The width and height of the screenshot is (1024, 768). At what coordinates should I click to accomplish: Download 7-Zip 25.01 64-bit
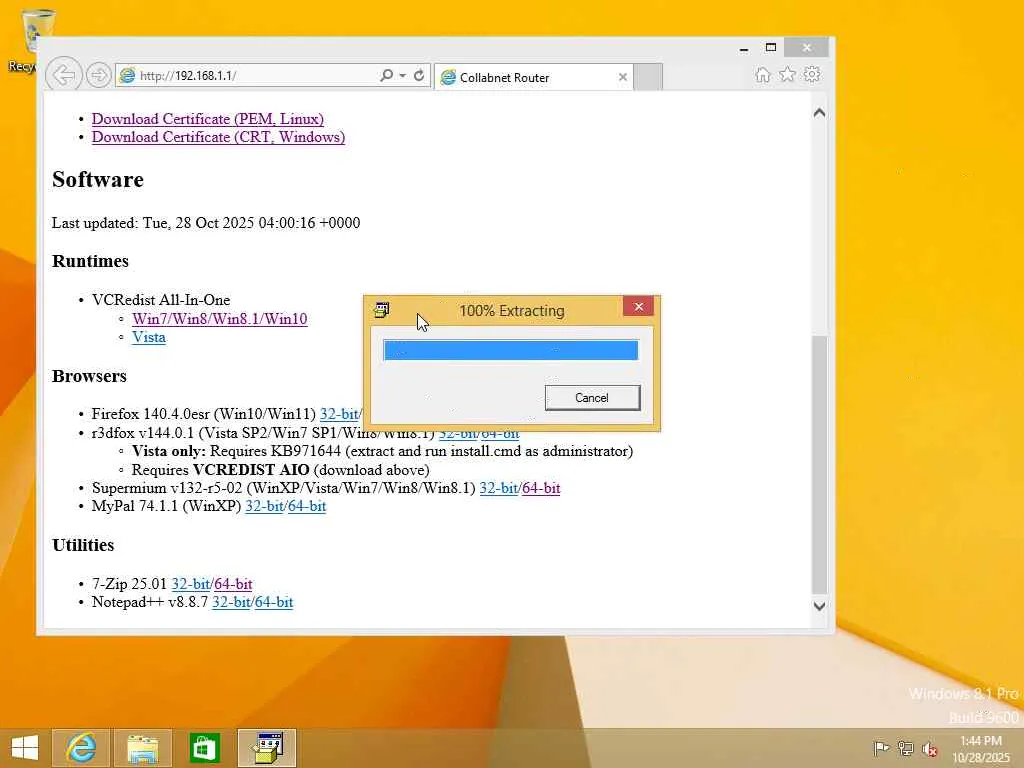233,584
